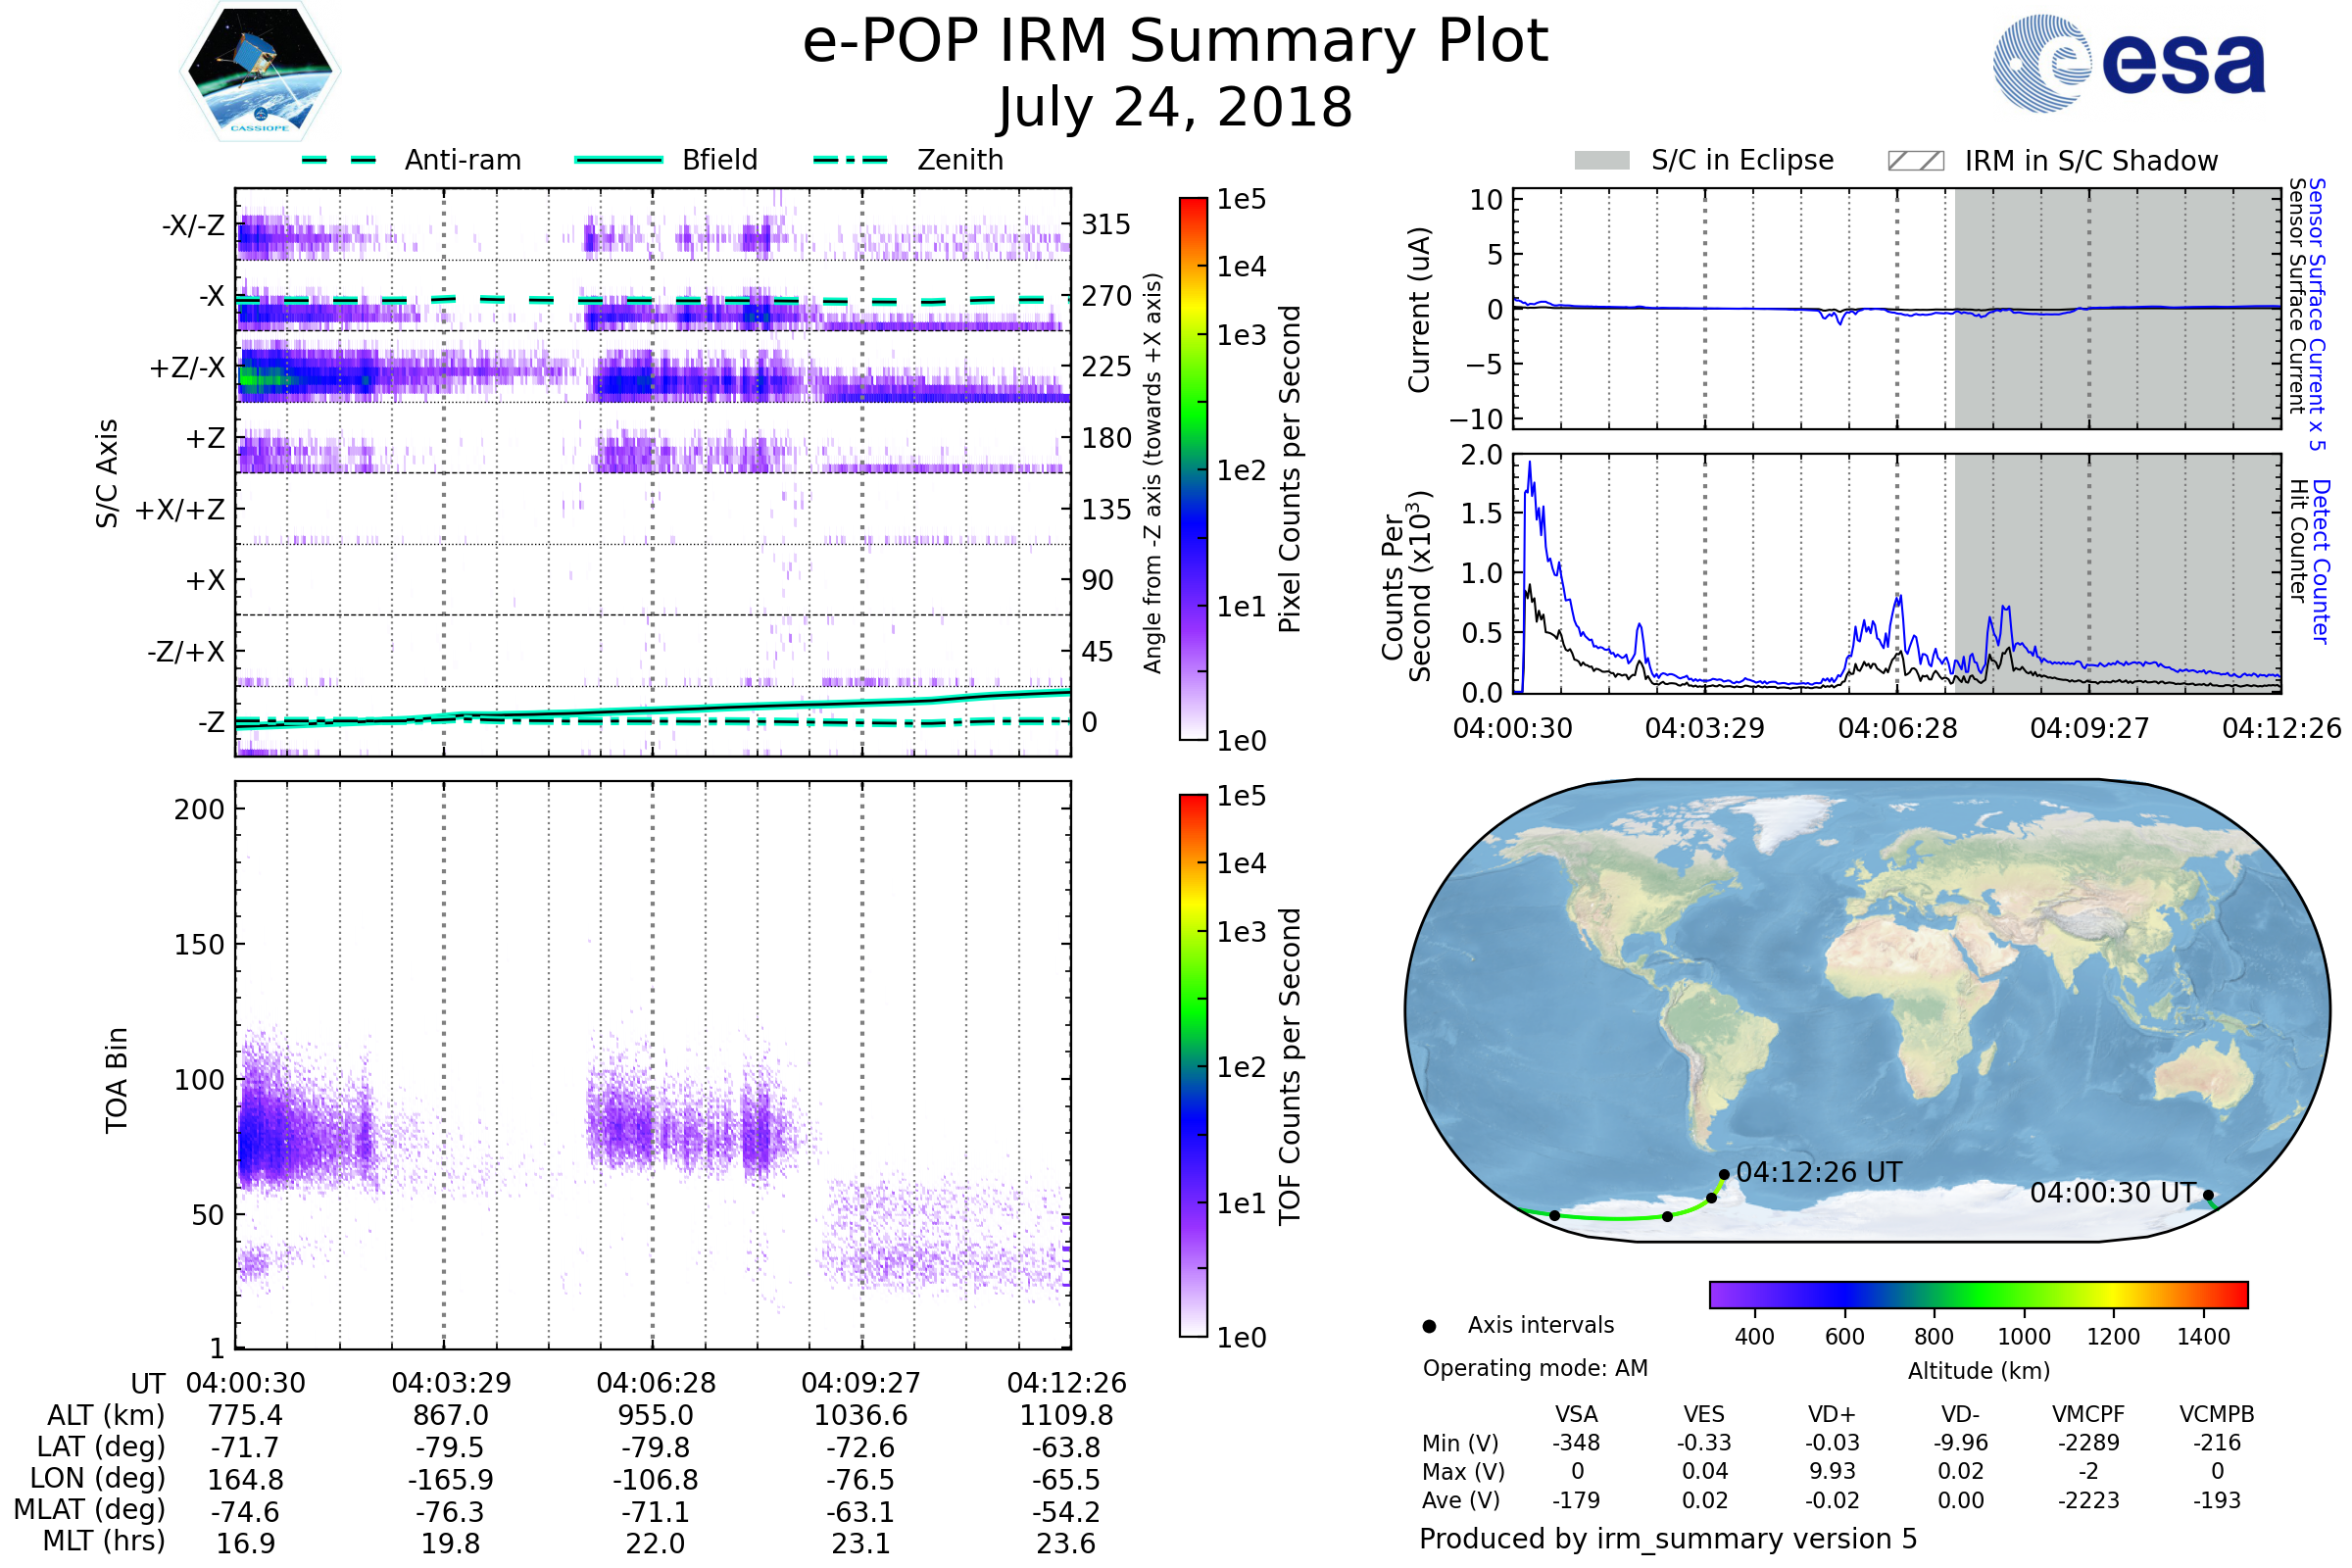The height and width of the screenshot is (1568, 2352).
Task: Click the TOF Counts per Second colorbar
Action: (1193, 1065)
